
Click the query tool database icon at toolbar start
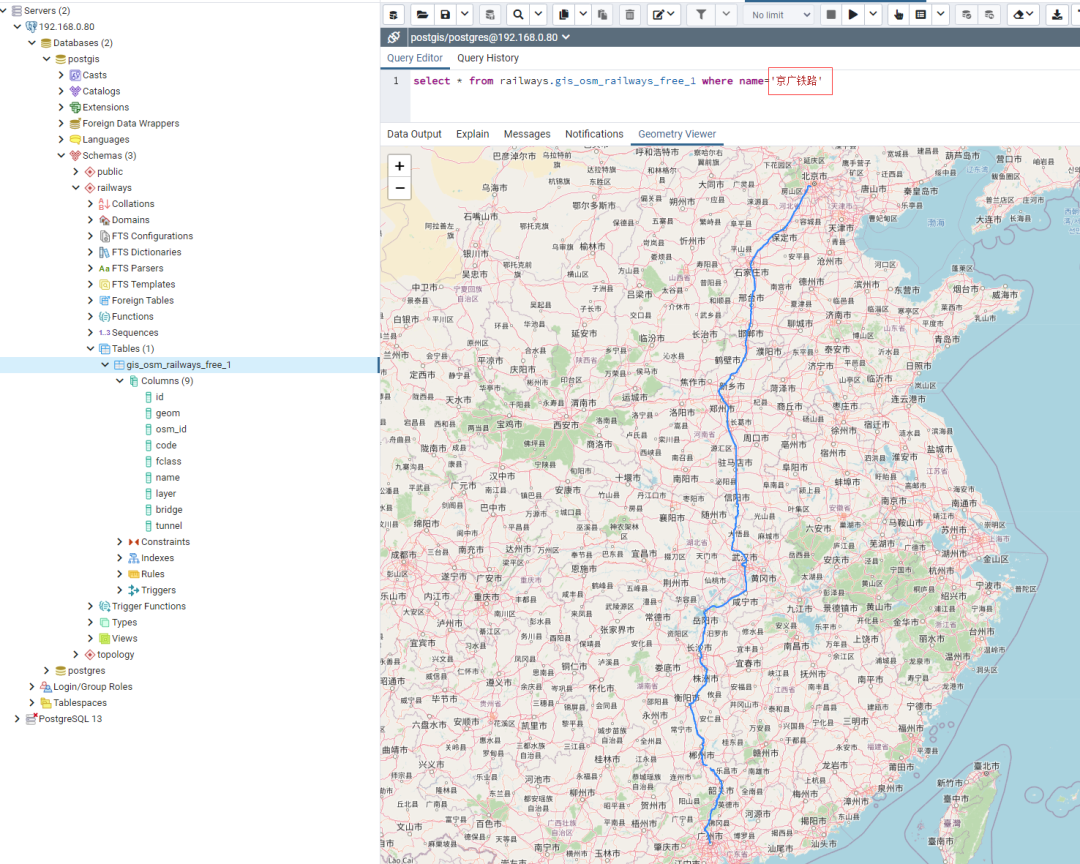click(x=393, y=14)
